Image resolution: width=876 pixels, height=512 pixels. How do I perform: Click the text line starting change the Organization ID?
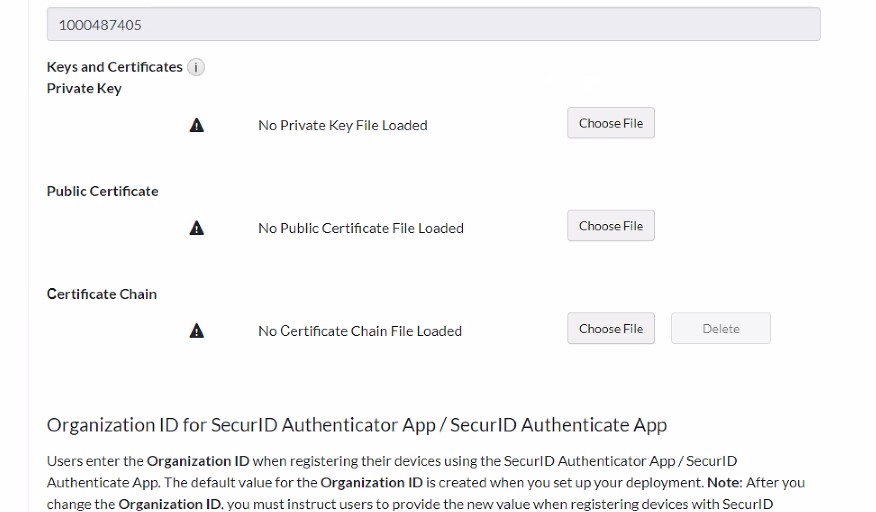coord(409,504)
